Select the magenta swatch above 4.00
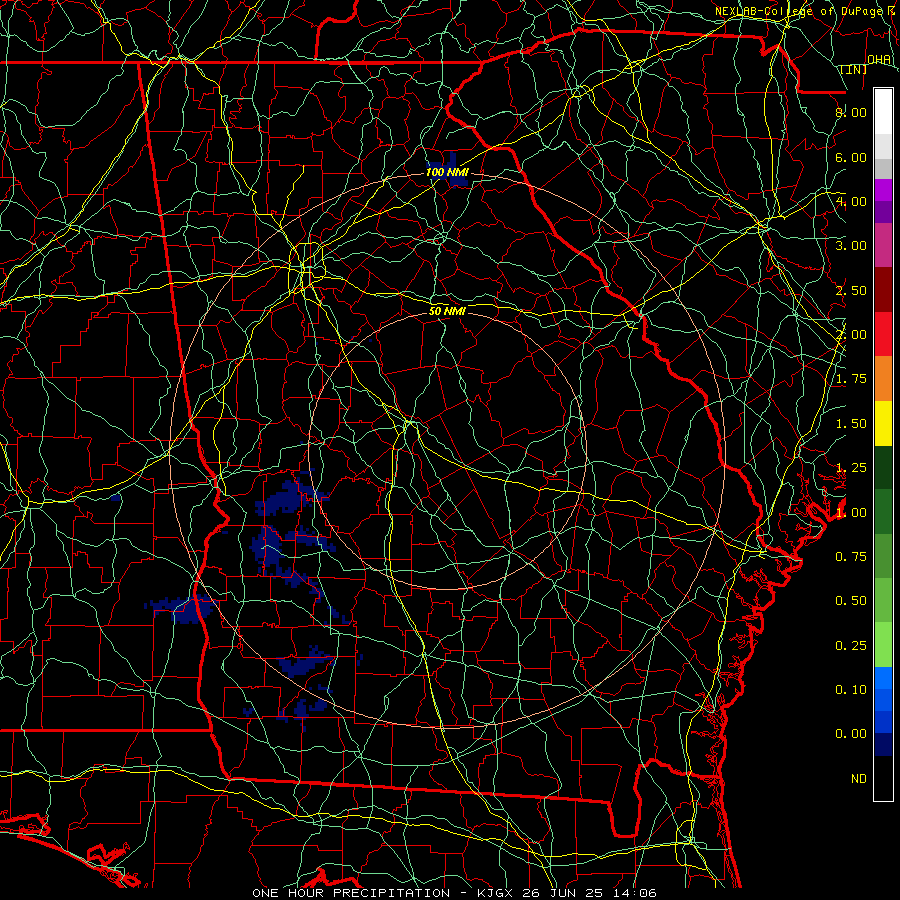The width and height of the screenshot is (900, 900). point(883,190)
